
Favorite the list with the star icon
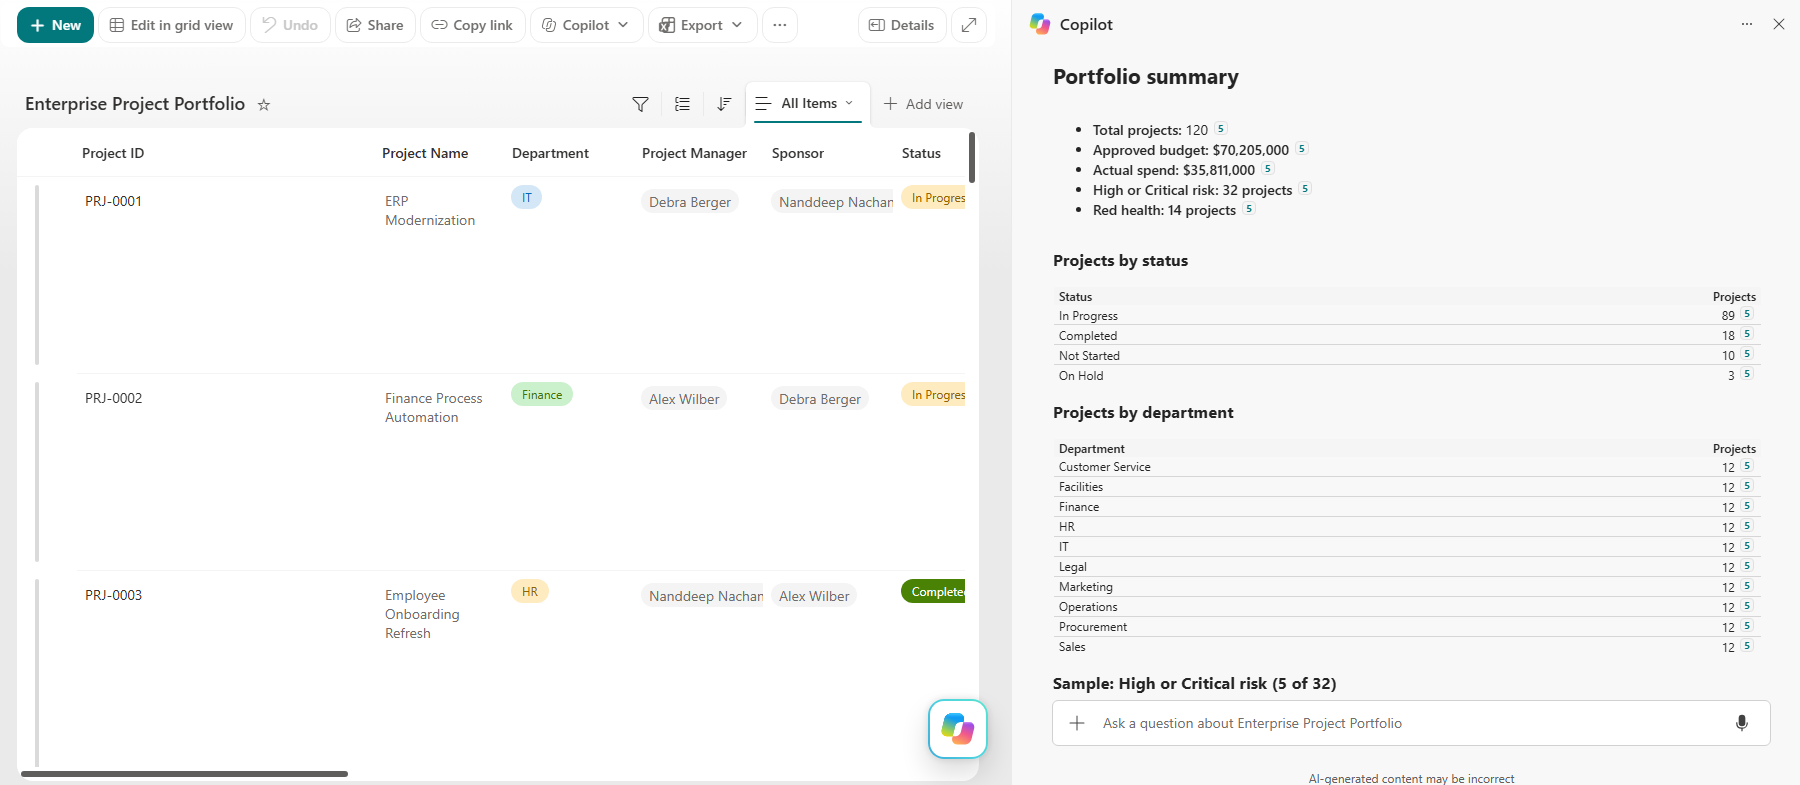click(x=264, y=104)
